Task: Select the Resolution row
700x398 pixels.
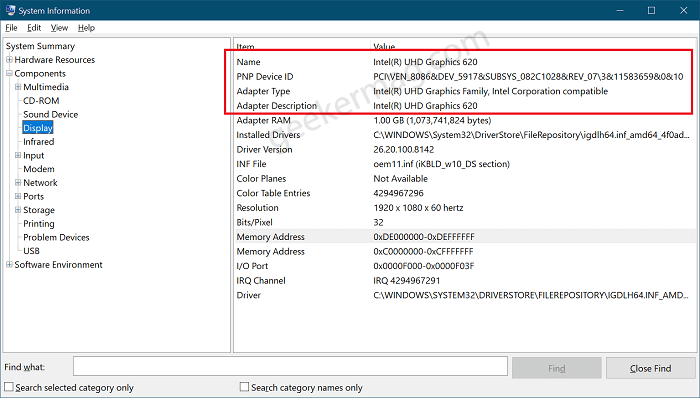Action: click(x=465, y=208)
